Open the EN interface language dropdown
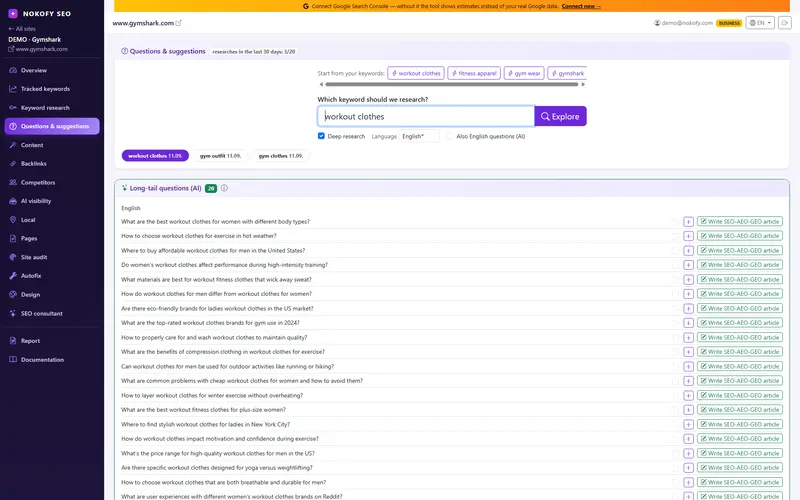Screen dimensions: 800x500 [x=760, y=23]
